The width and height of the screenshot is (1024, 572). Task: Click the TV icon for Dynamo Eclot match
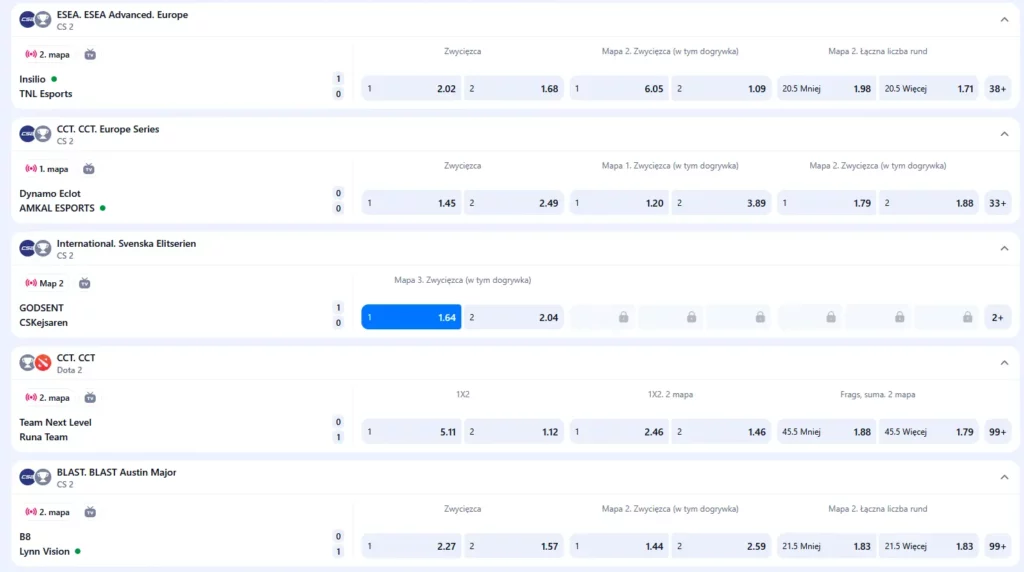tap(89, 169)
